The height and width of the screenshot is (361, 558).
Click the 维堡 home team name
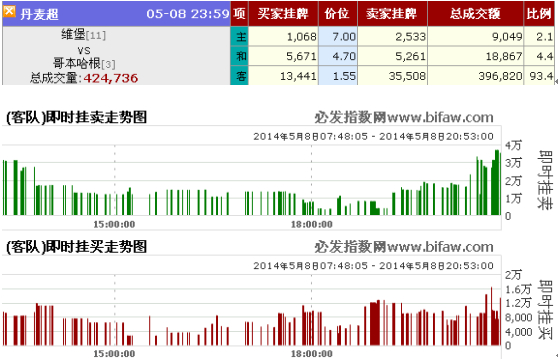[x=73, y=35]
